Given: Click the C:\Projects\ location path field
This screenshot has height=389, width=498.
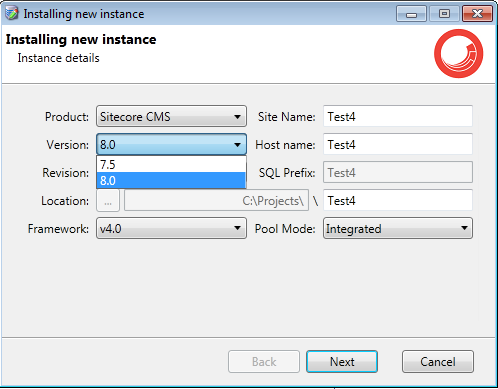Looking at the screenshot, I should pos(216,200).
